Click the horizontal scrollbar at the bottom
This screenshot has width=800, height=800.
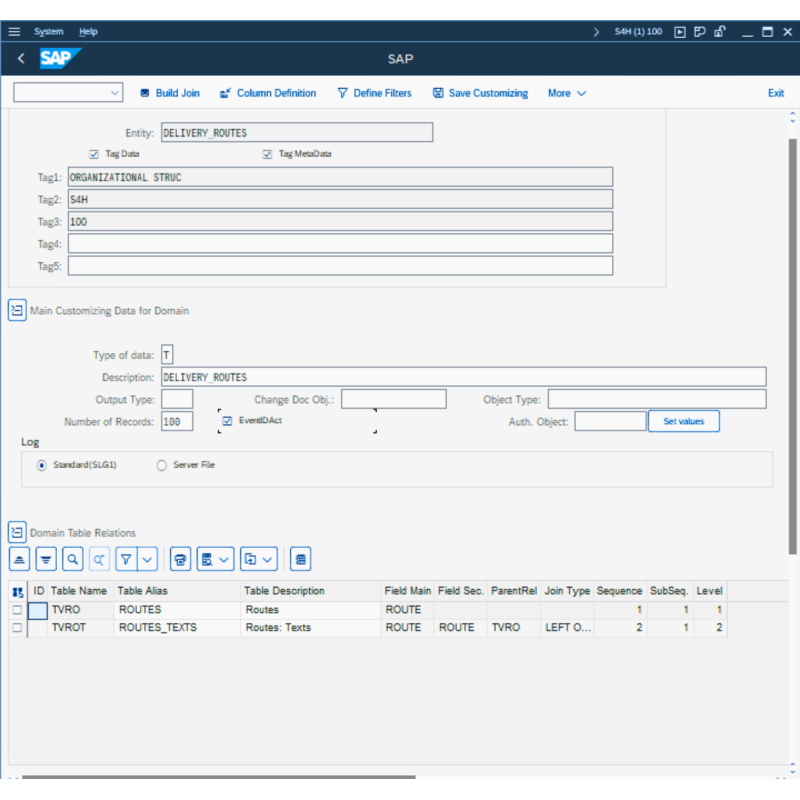click(x=218, y=777)
